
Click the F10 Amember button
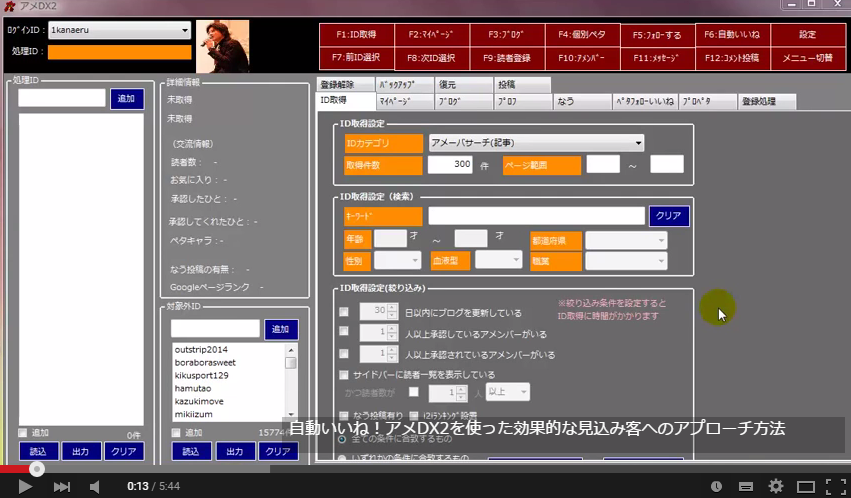[582, 58]
